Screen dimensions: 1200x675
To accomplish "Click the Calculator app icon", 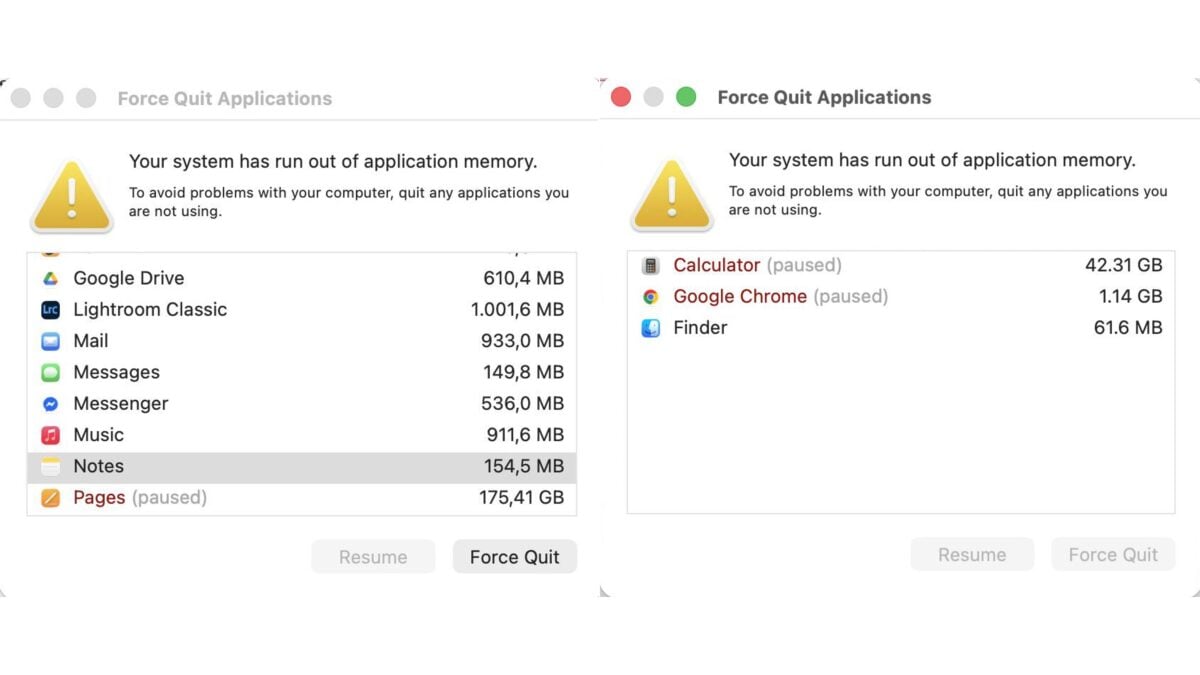I will [x=651, y=266].
